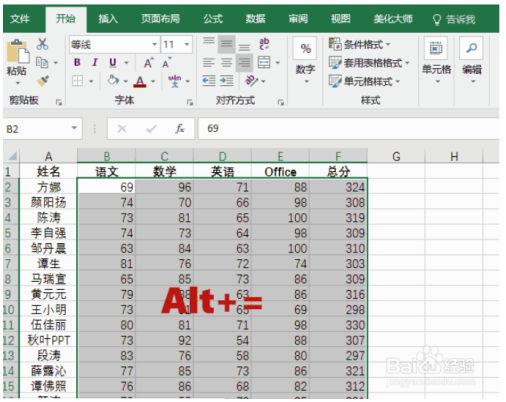This screenshot has height=402, width=506.
Task: Switch to the 公式 ribbon tab
Action: click(x=213, y=19)
